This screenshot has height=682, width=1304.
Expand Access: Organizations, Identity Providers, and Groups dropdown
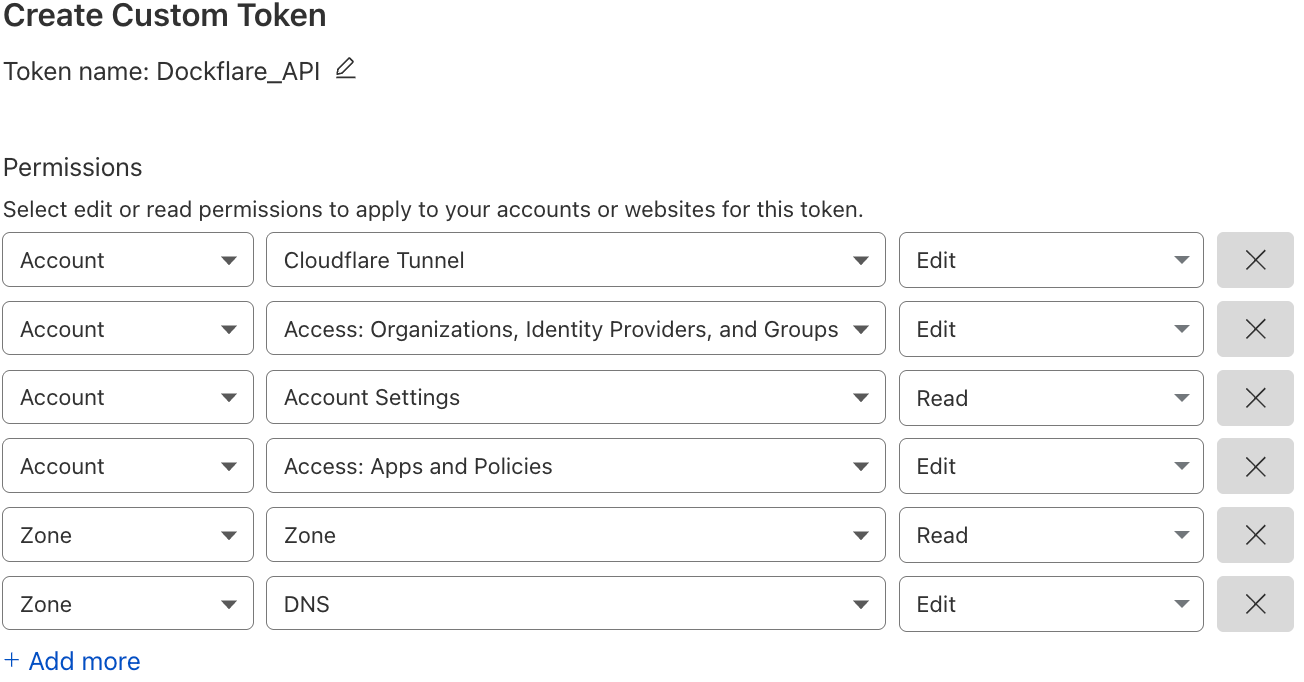point(575,329)
